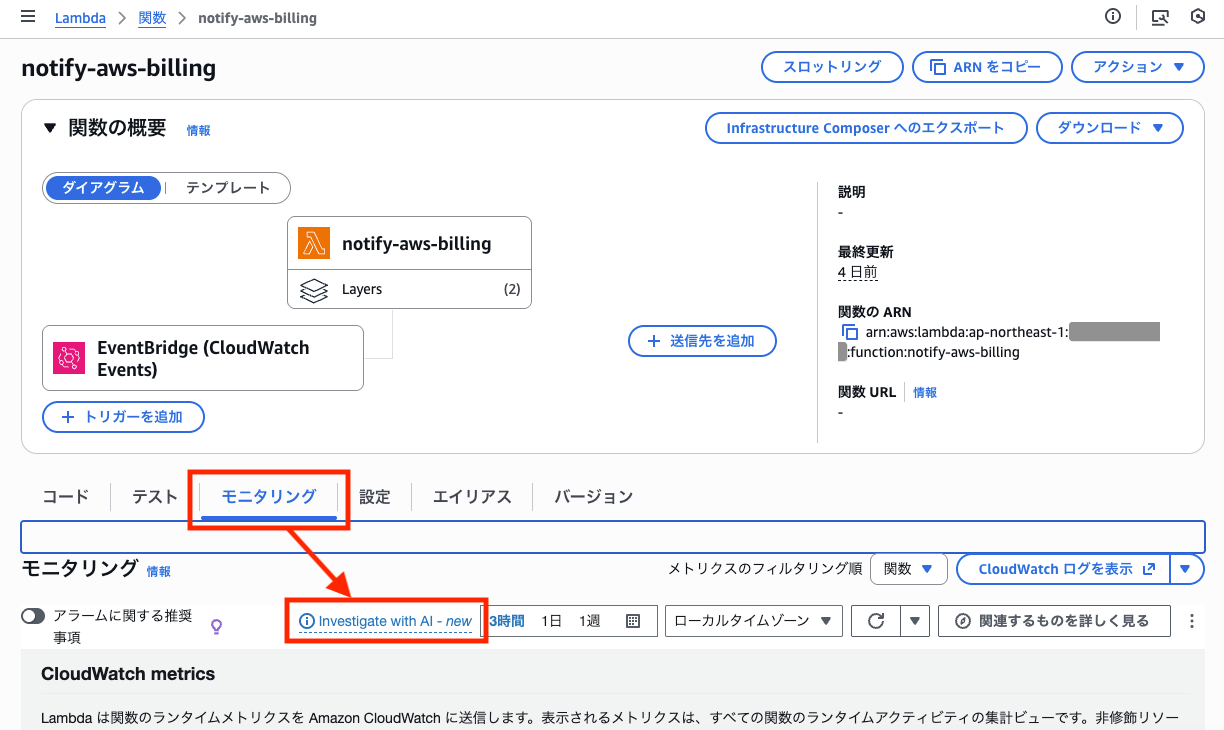The width and height of the screenshot is (1224, 730).
Task: Click the トリガーを追加 button
Action: pyautogui.click(x=123, y=417)
